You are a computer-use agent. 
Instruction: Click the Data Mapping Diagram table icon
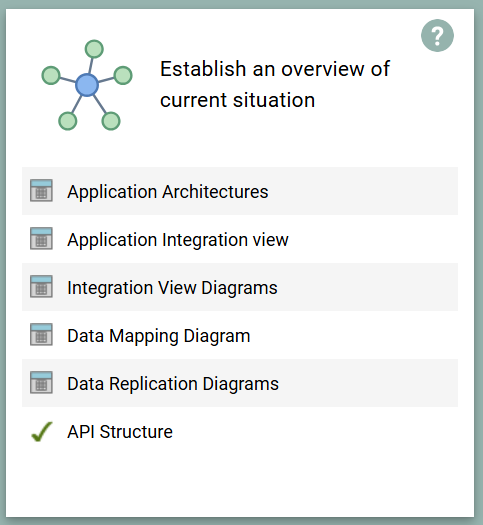coord(41,334)
